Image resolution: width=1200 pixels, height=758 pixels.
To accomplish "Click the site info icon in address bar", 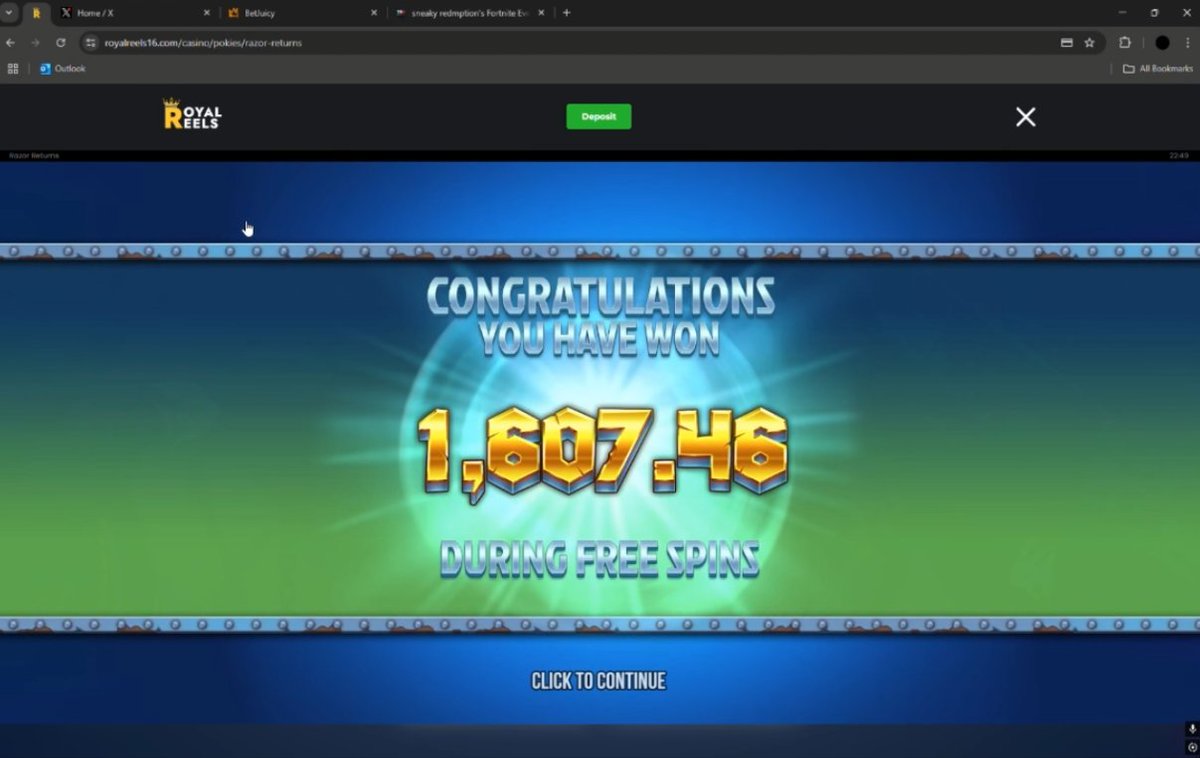I will tap(90, 43).
